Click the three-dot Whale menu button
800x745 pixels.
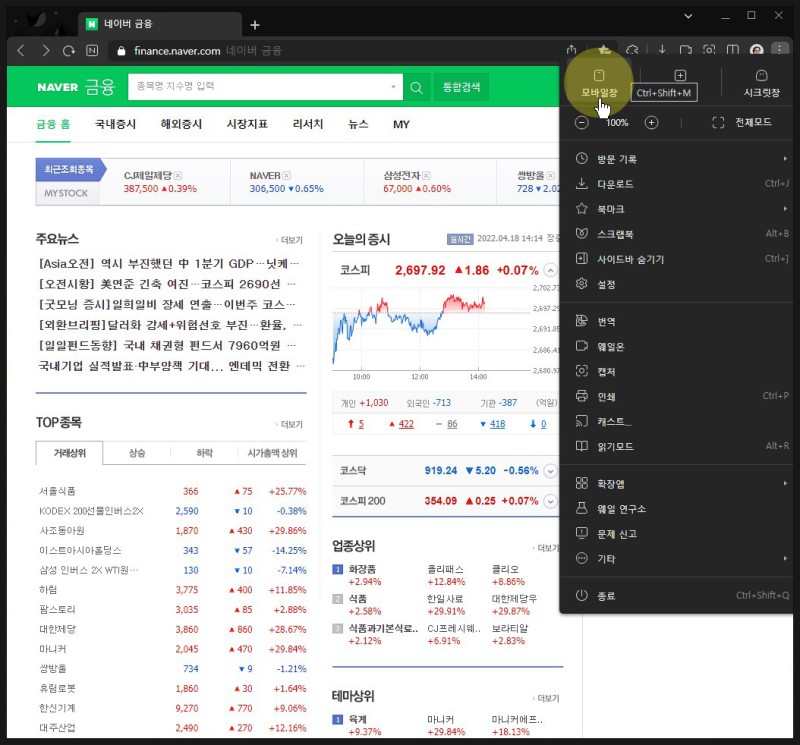[x=780, y=49]
